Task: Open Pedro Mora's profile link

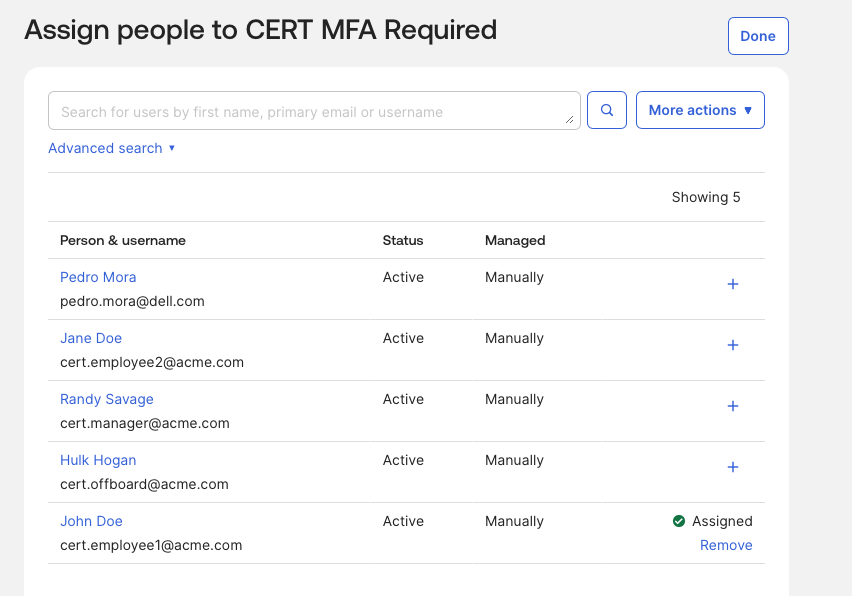Action: click(x=98, y=277)
